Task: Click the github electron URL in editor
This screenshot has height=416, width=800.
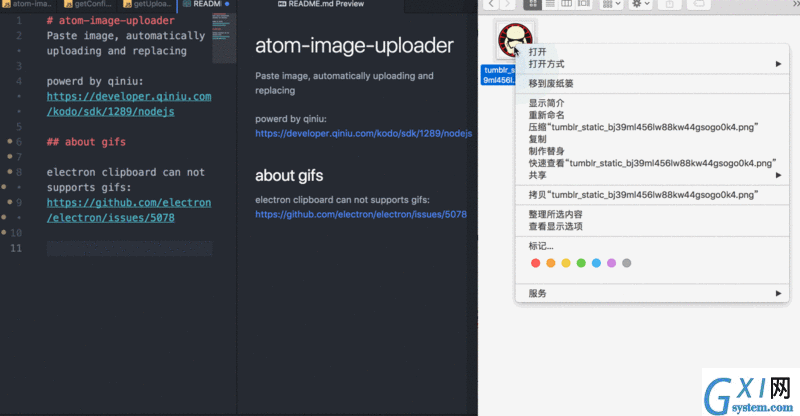Action: tap(129, 210)
